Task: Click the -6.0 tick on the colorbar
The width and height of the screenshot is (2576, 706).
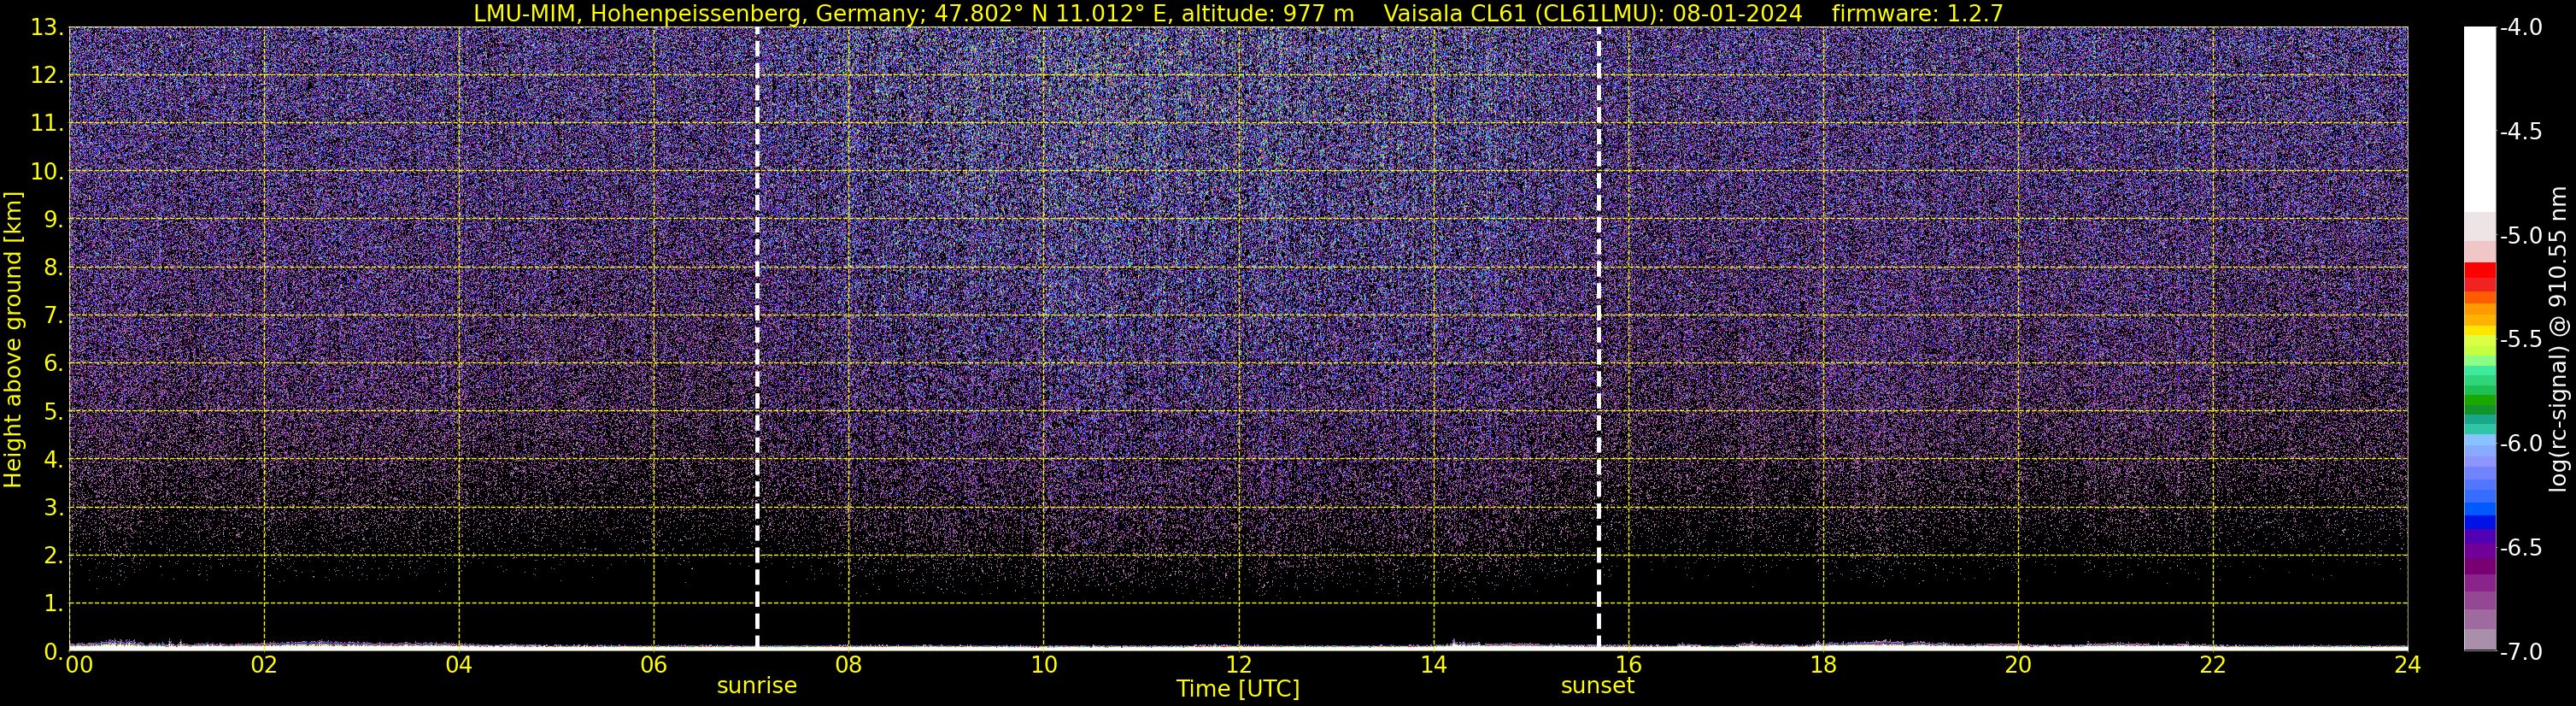Action: tap(2520, 443)
